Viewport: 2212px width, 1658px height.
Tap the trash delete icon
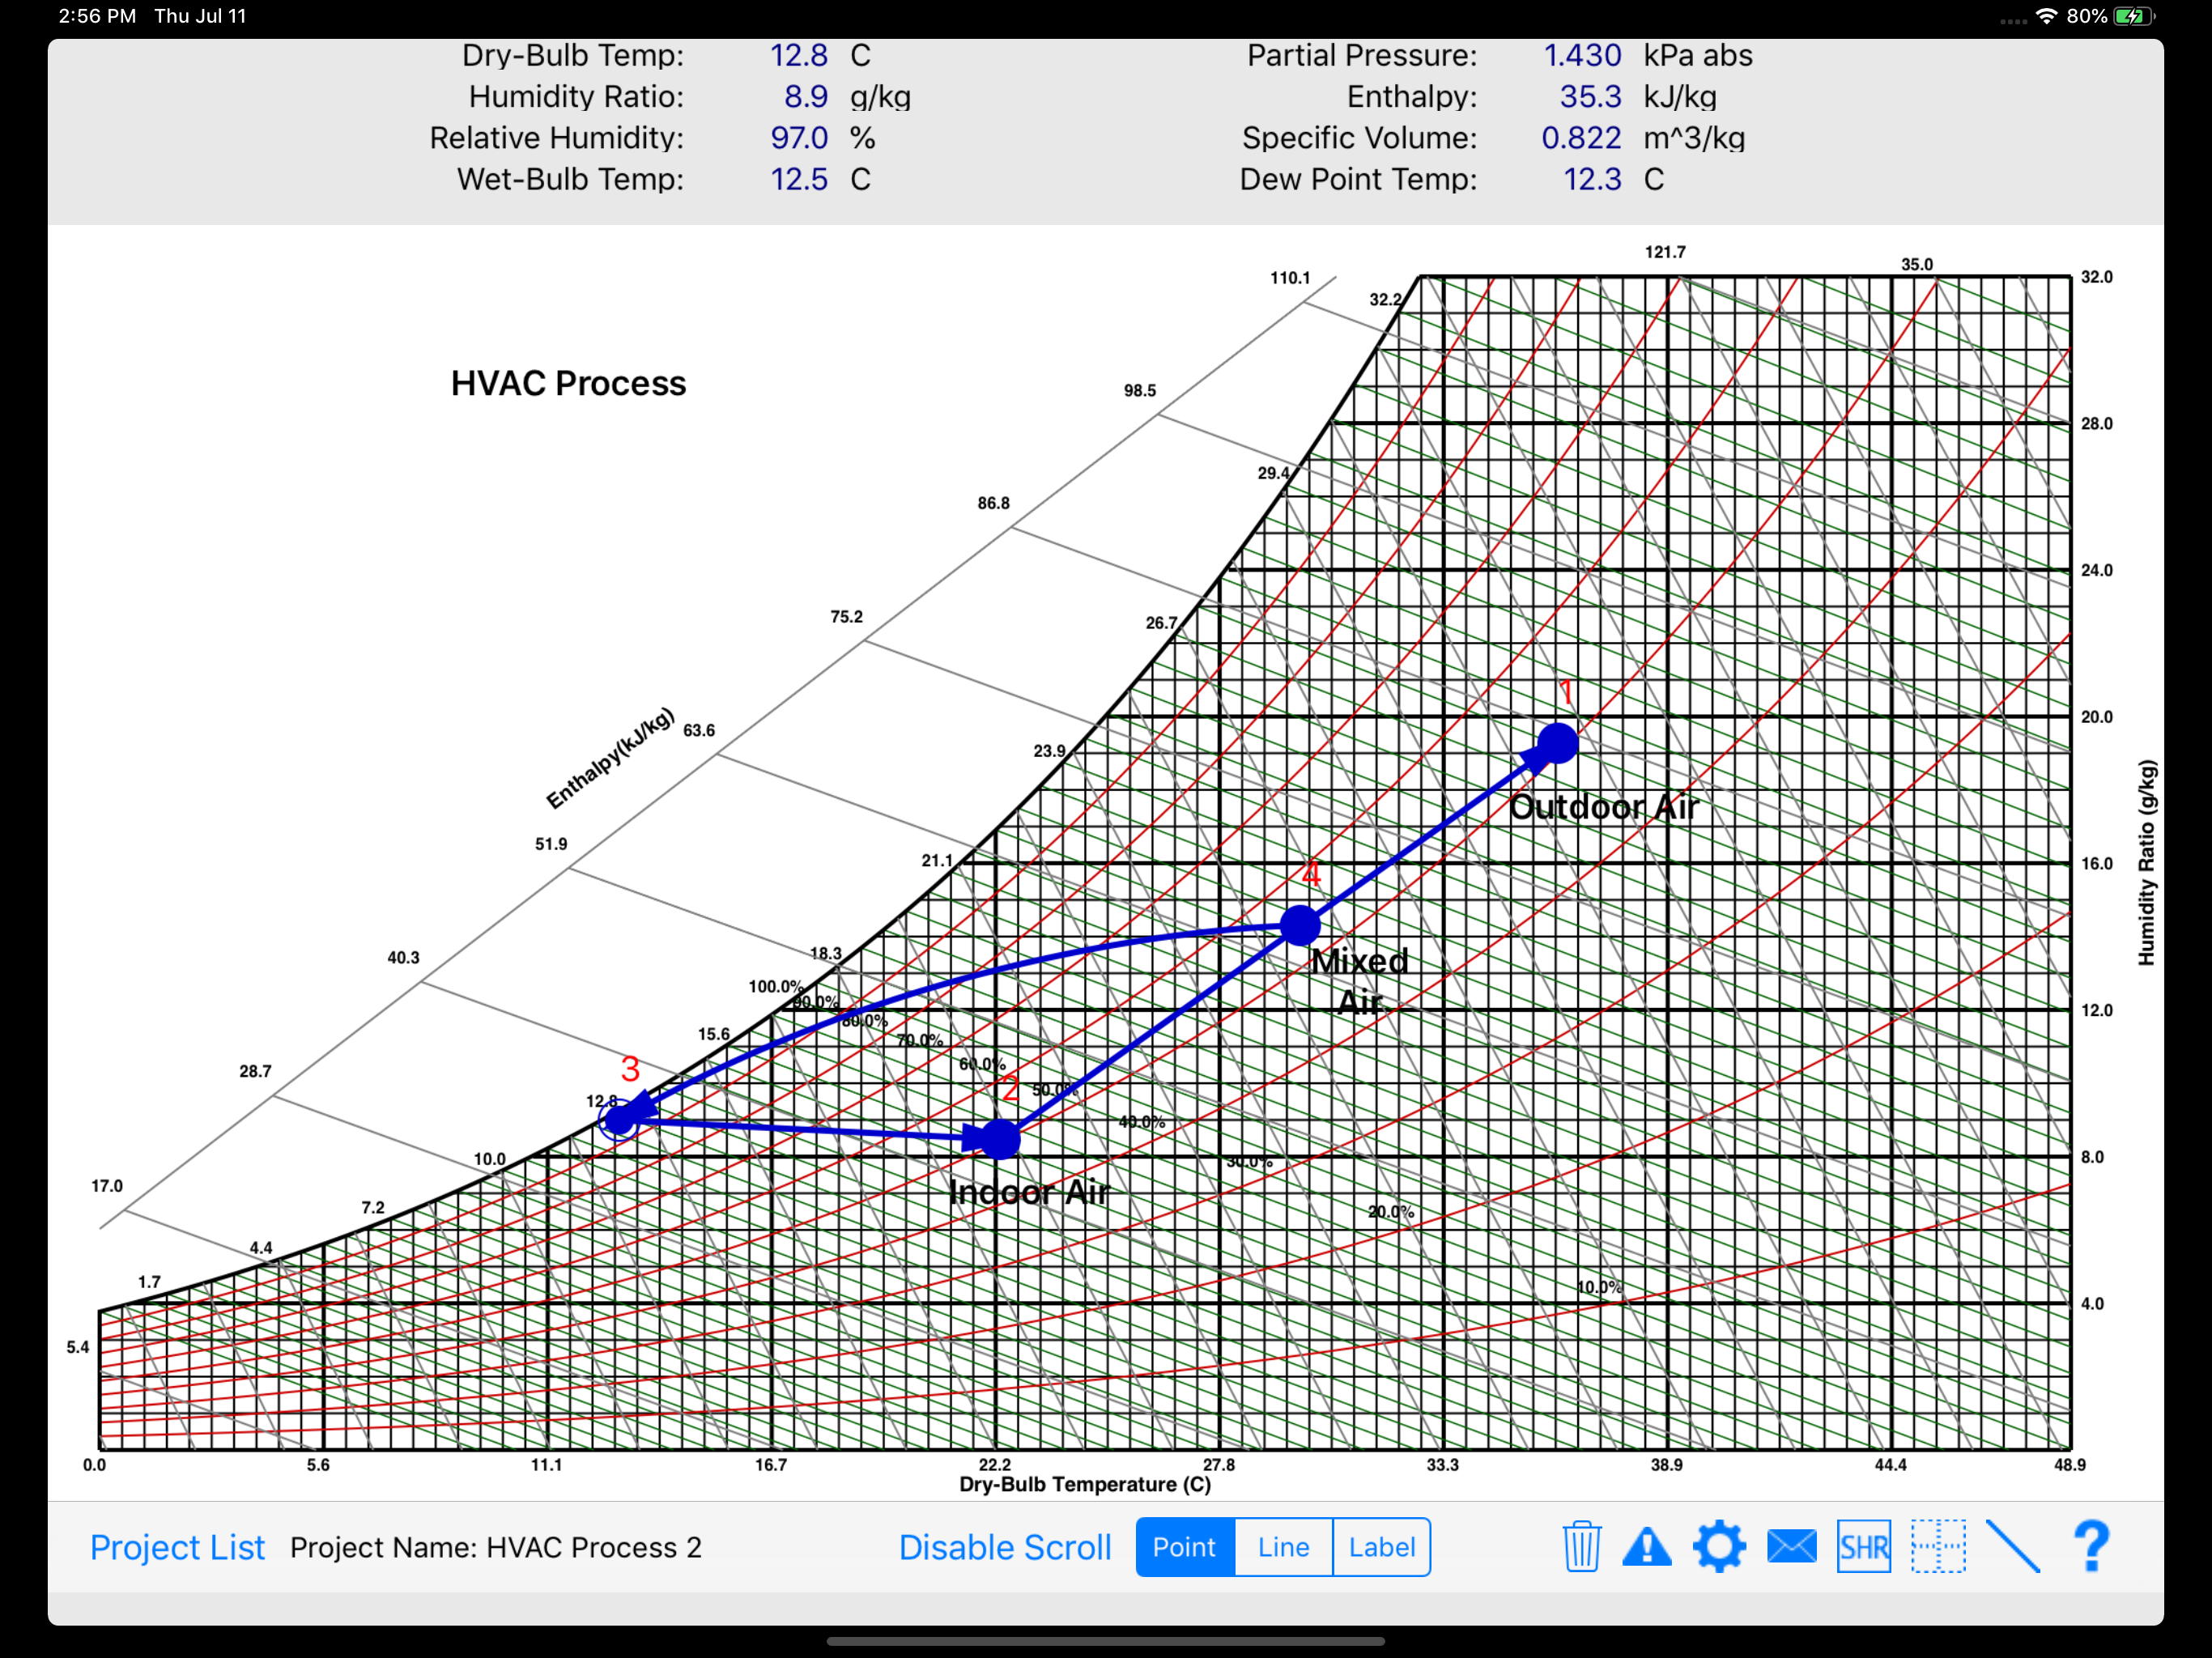[x=1581, y=1546]
